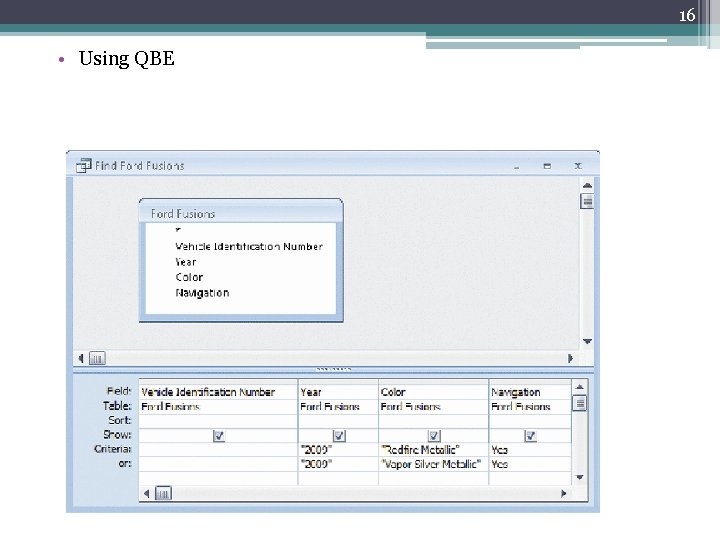
Task: Click Table cell under Vehicle Identification Number
Action: click(218, 407)
